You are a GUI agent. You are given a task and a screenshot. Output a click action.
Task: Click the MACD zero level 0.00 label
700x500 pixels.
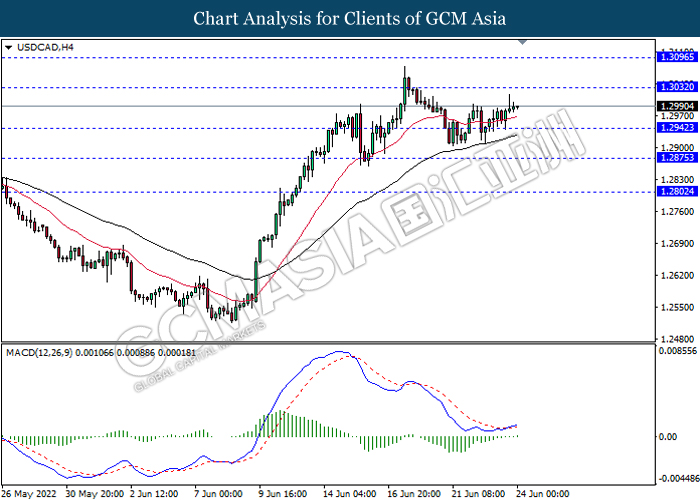pos(668,436)
